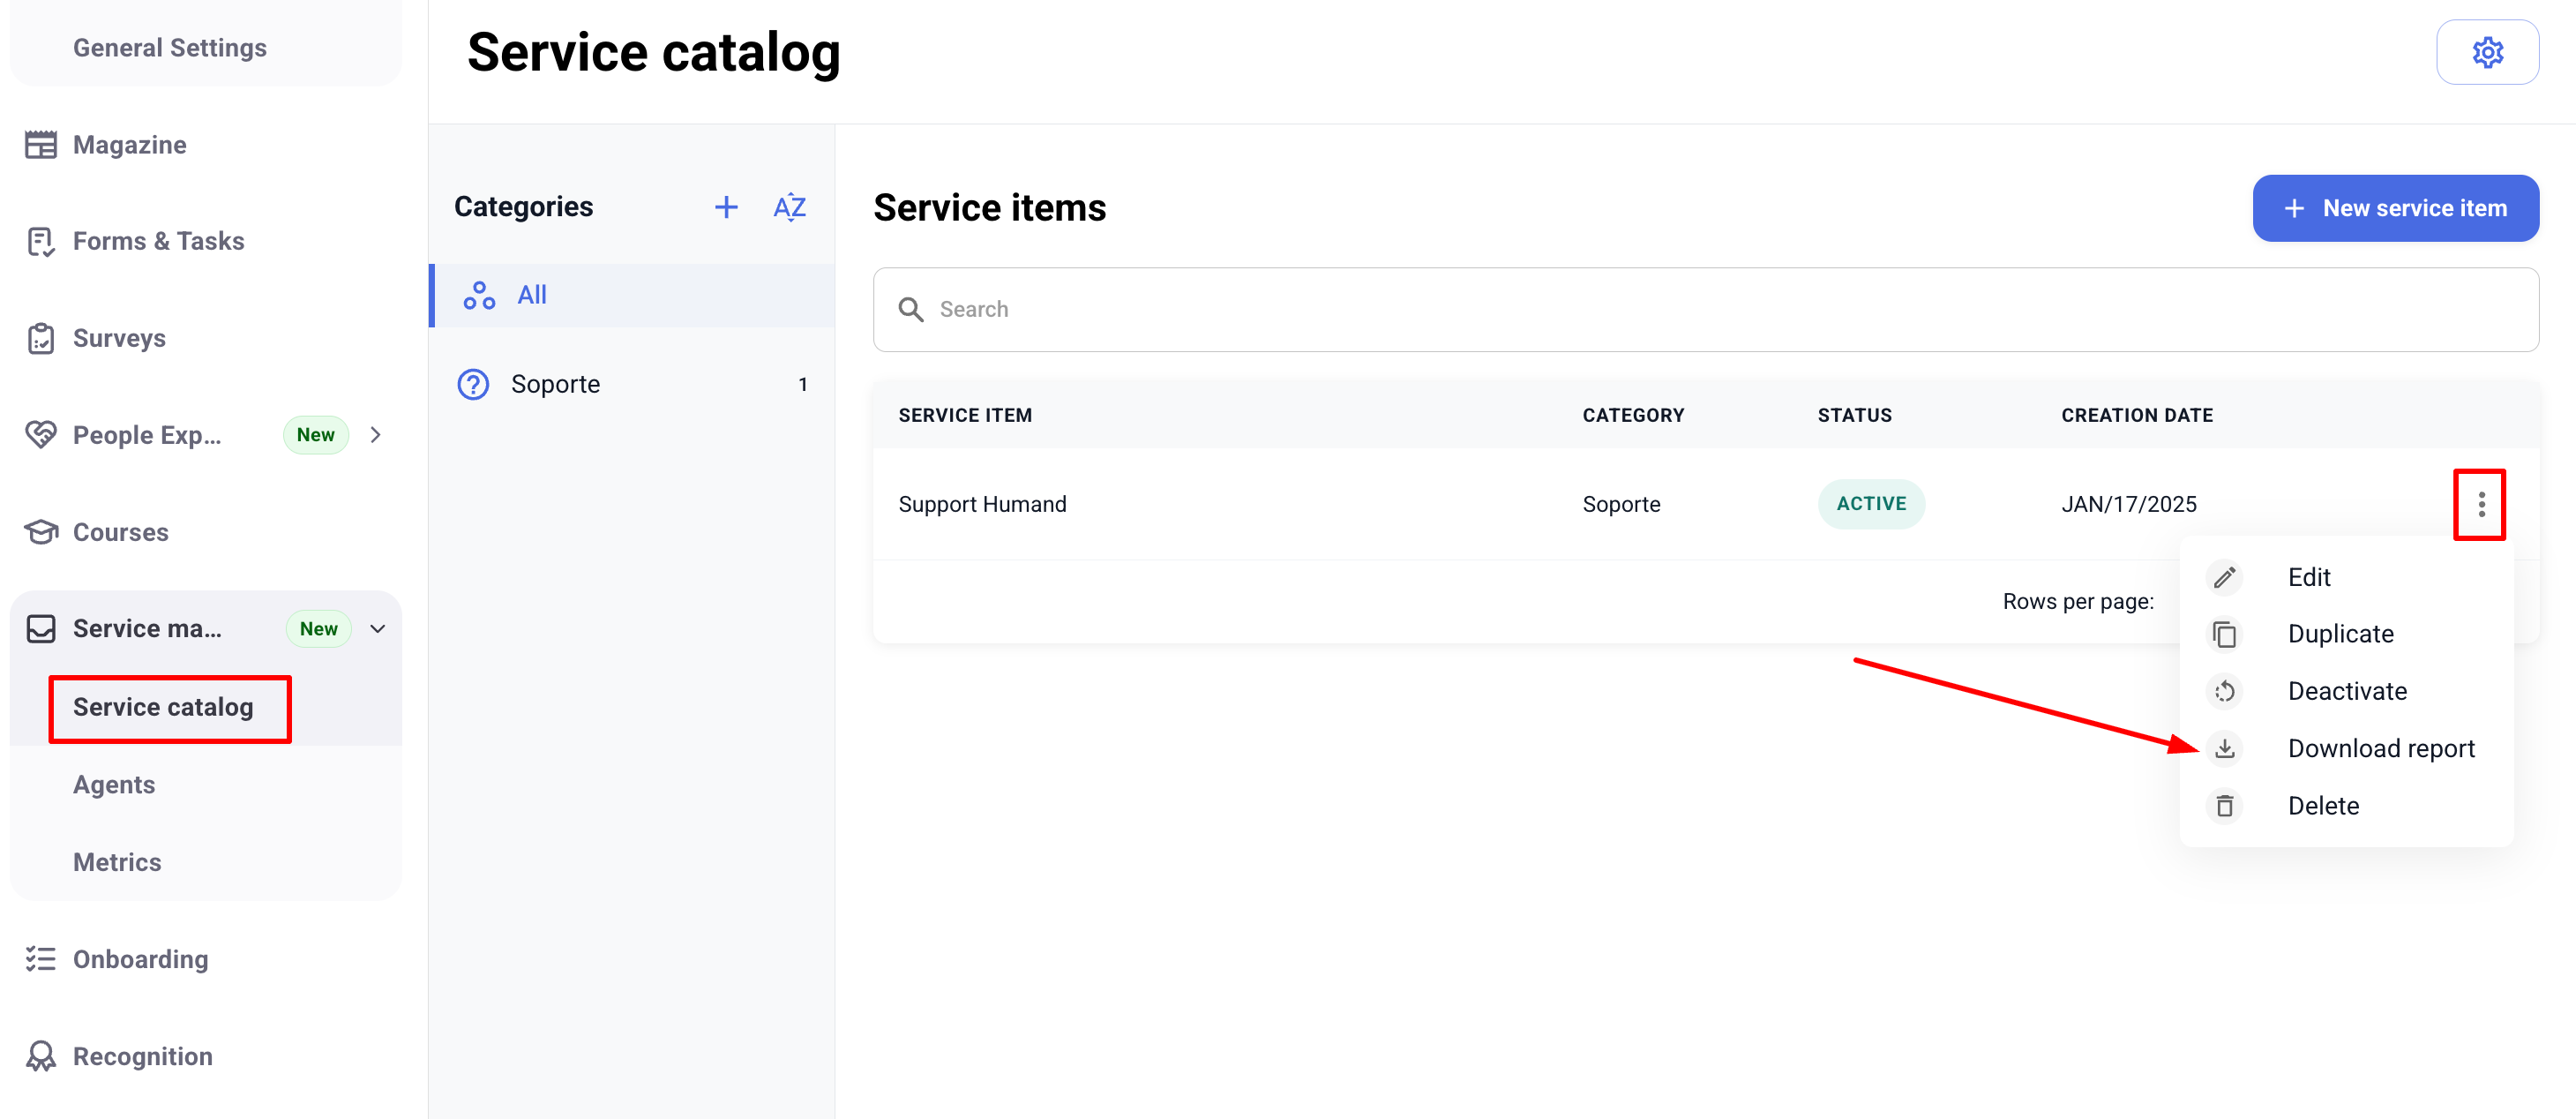Click the Edit pencil icon
The height and width of the screenshot is (1119, 2576).
click(x=2224, y=577)
